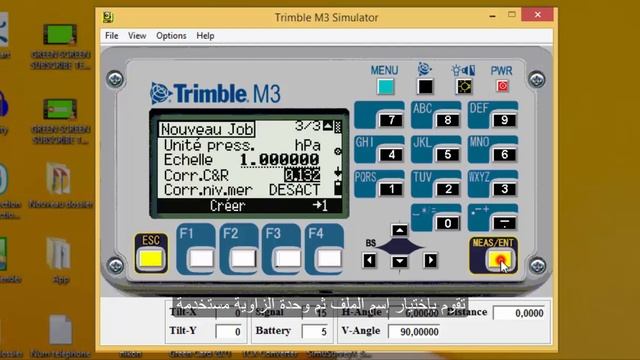Minimize the Trimble M3 Simulator window
This screenshot has width=640, height=360.
pos(493,16)
